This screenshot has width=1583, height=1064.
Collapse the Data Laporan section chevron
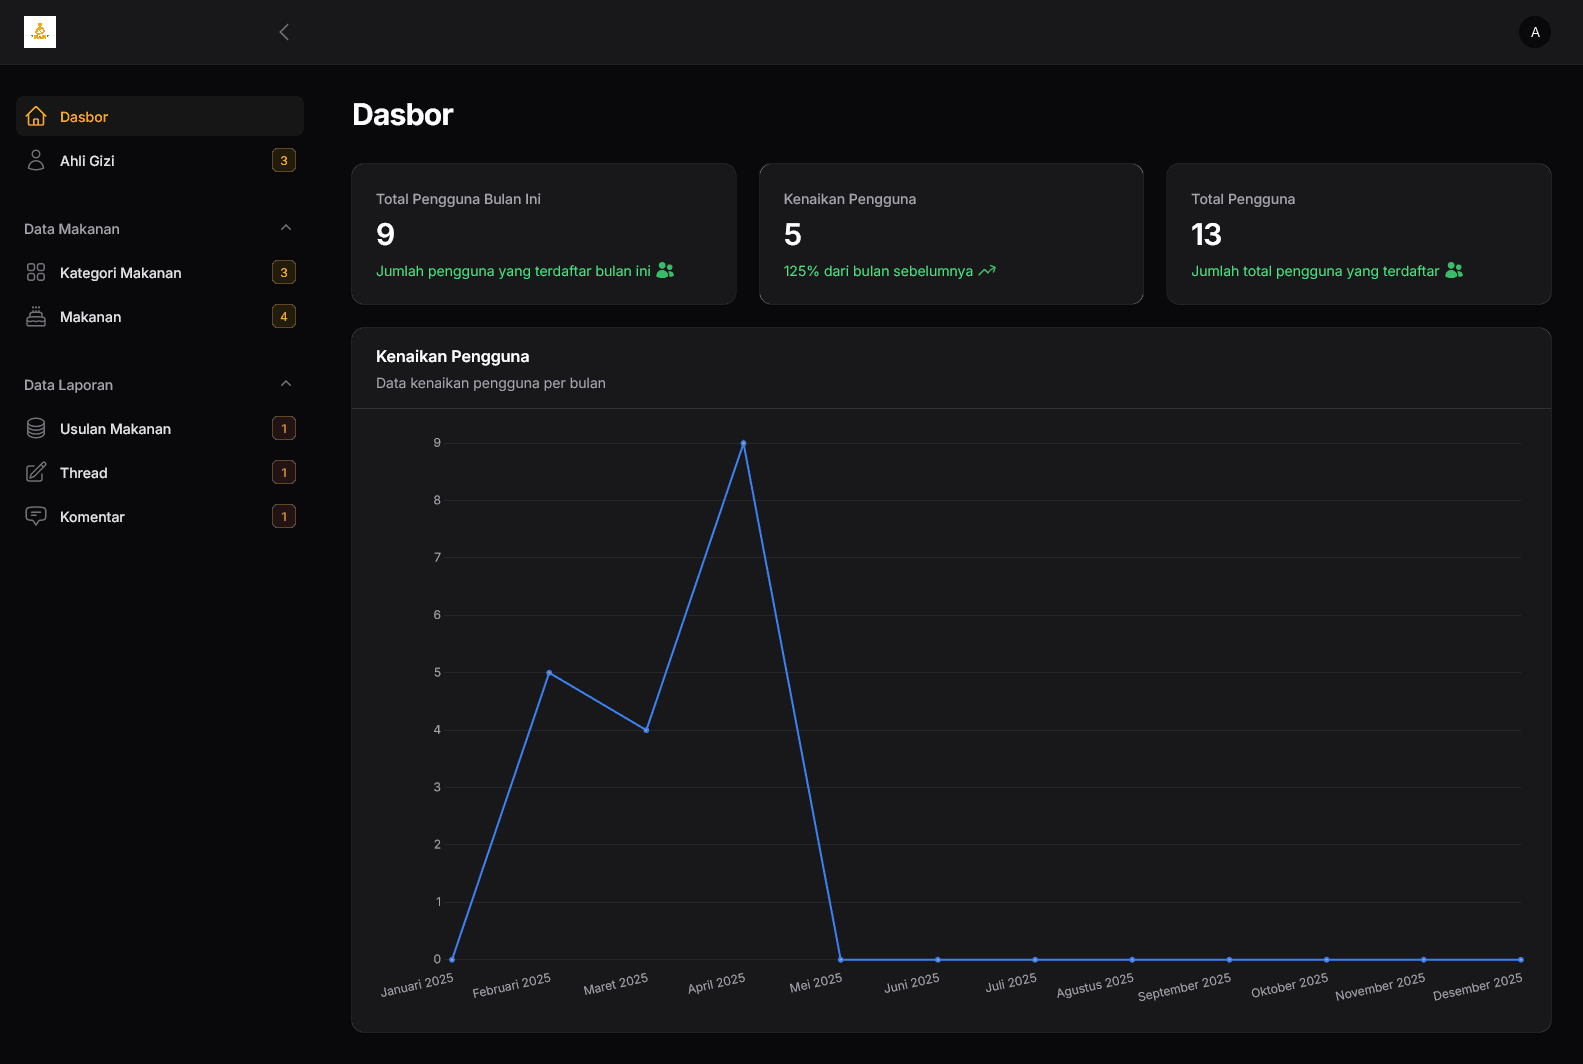coord(286,384)
